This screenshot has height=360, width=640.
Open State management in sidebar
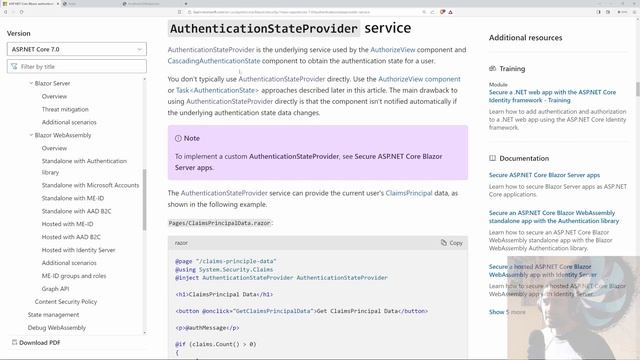click(x=53, y=315)
